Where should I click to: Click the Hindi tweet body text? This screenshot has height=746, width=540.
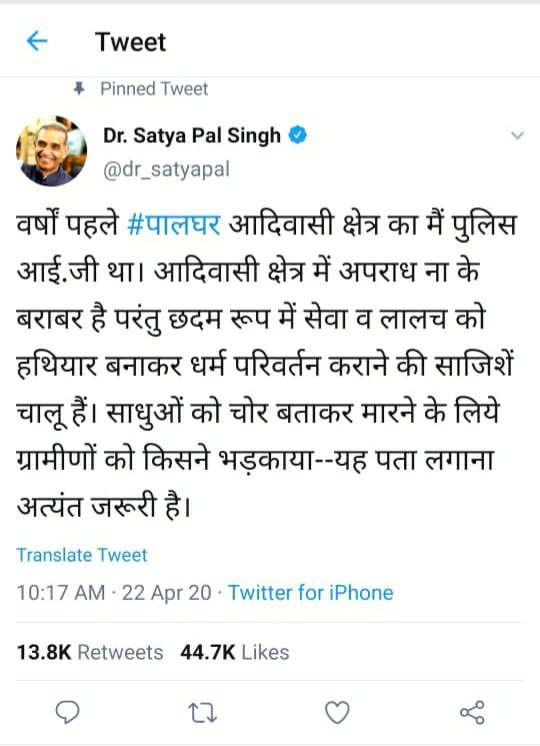point(266,365)
